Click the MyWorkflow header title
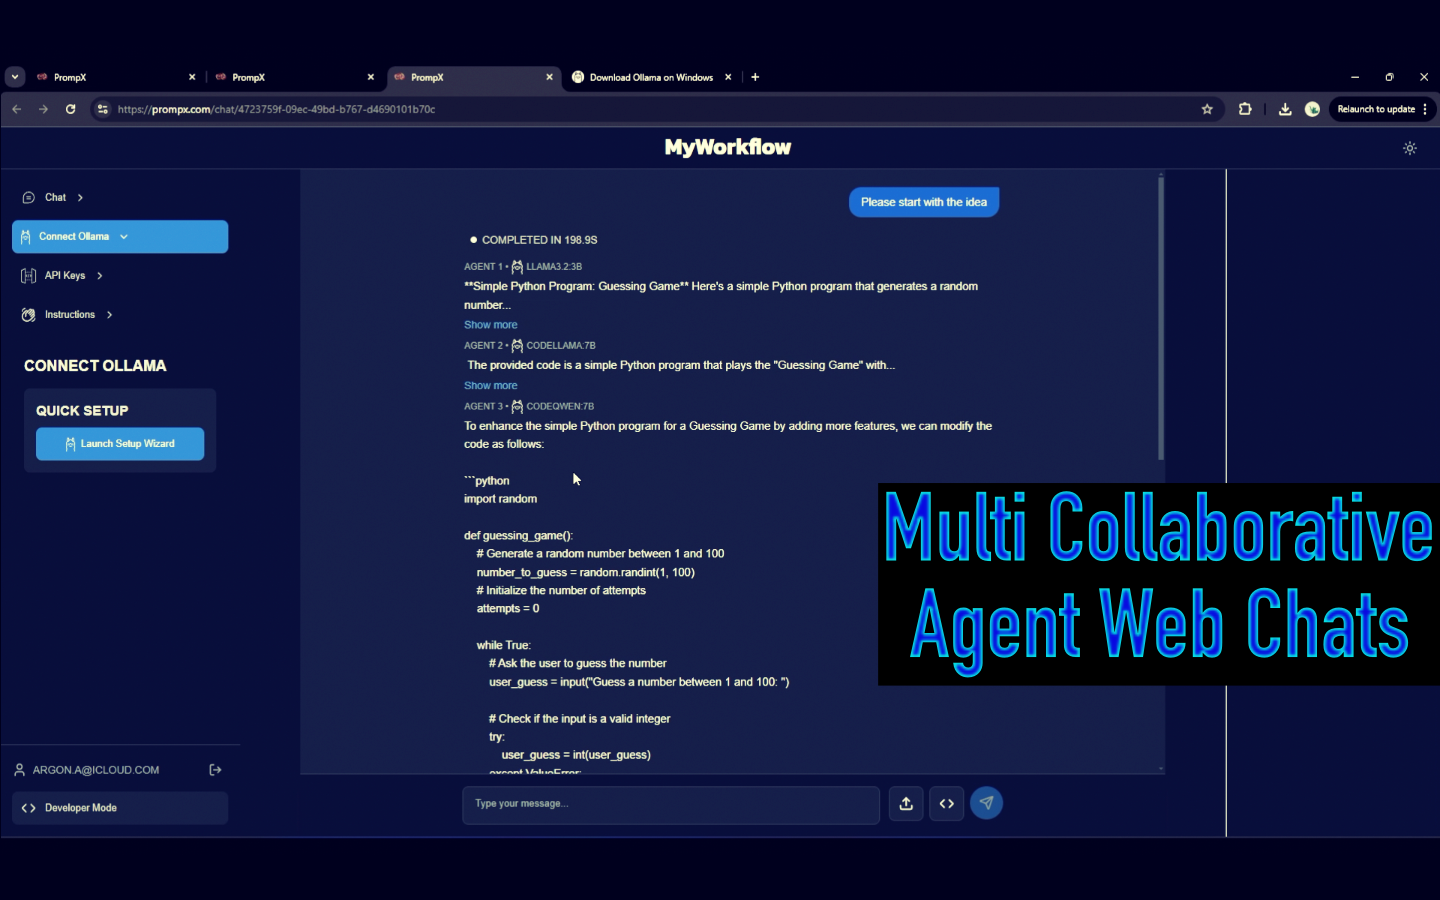This screenshot has width=1440, height=900. coord(728,148)
